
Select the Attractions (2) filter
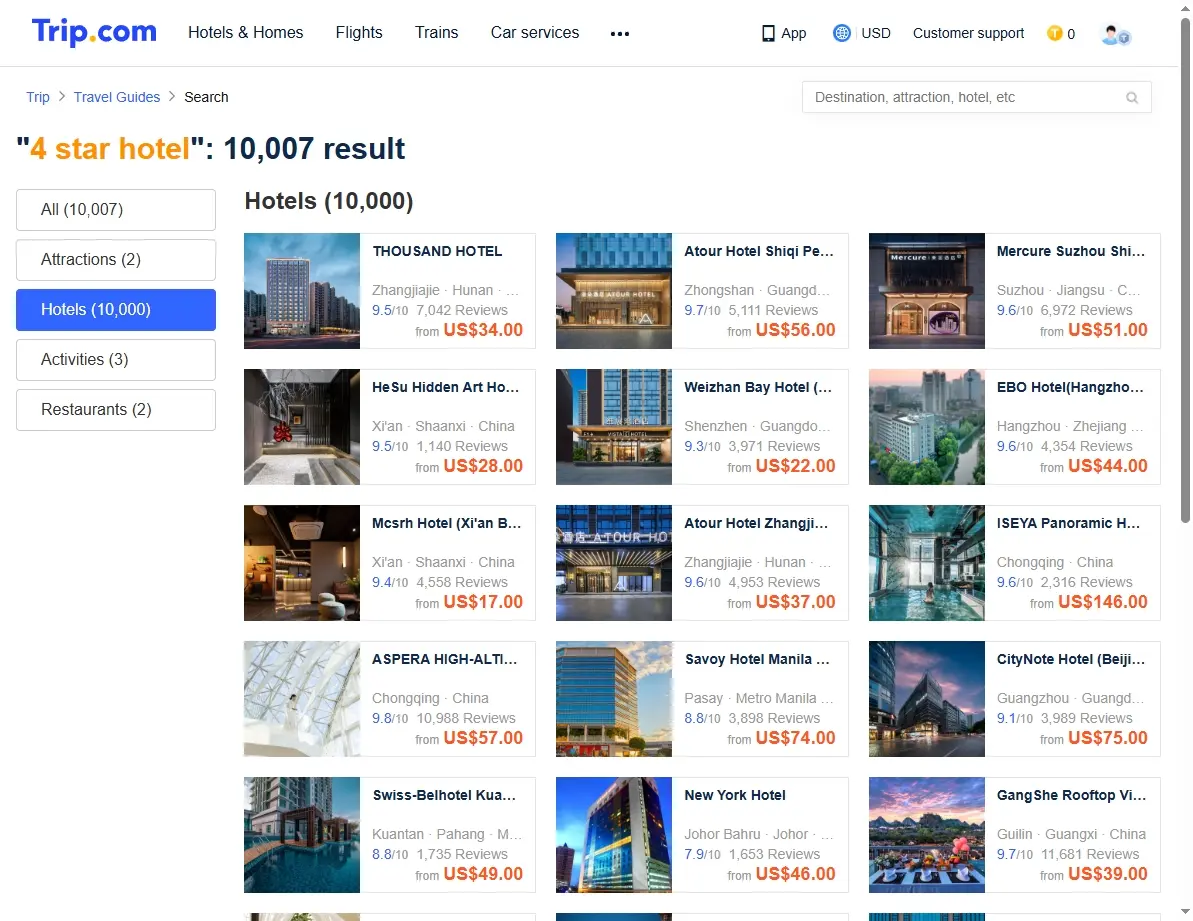pos(116,260)
